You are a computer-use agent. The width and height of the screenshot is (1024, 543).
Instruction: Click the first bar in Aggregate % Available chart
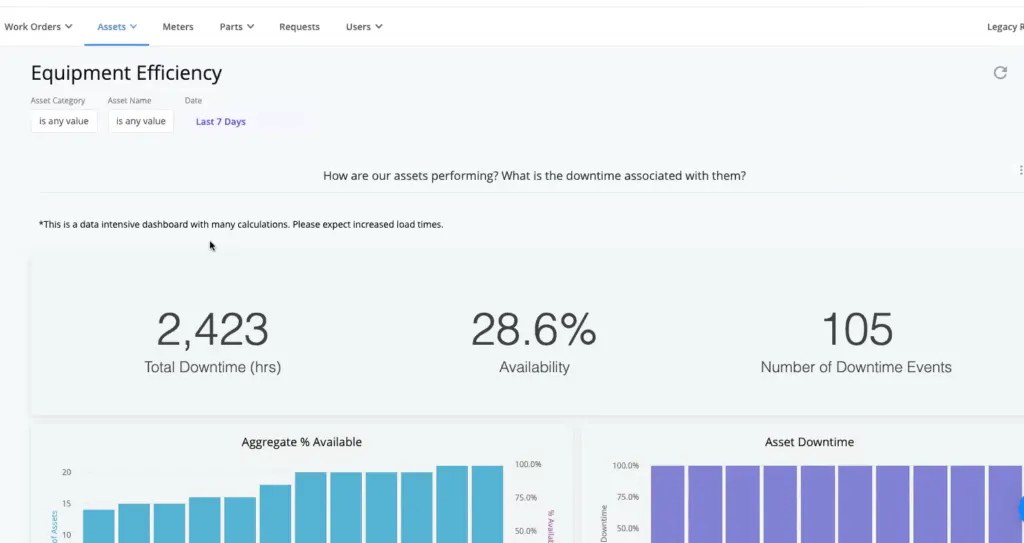(x=98, y=526)
